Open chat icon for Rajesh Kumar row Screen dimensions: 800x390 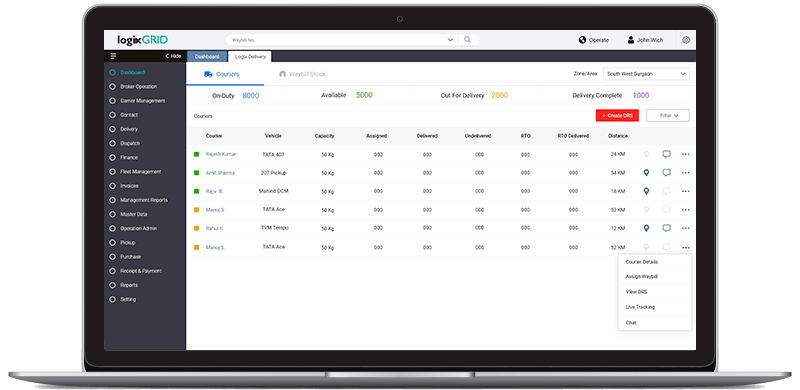pyautogui.click(x=666, y=154)
